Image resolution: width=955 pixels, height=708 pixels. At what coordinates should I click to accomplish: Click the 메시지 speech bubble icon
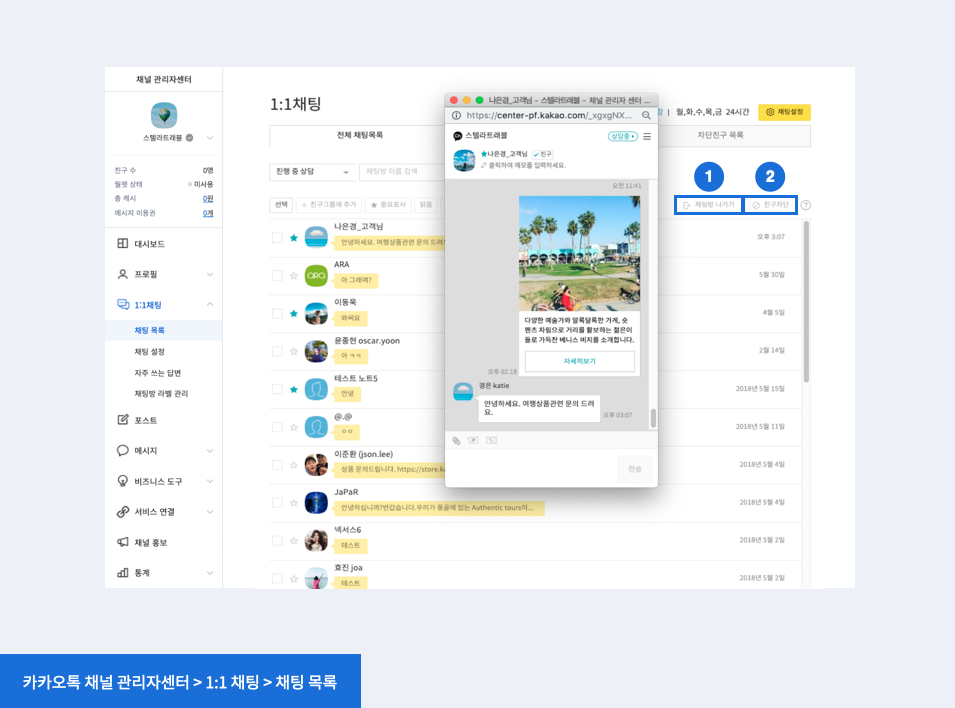(x=122, y=450)
